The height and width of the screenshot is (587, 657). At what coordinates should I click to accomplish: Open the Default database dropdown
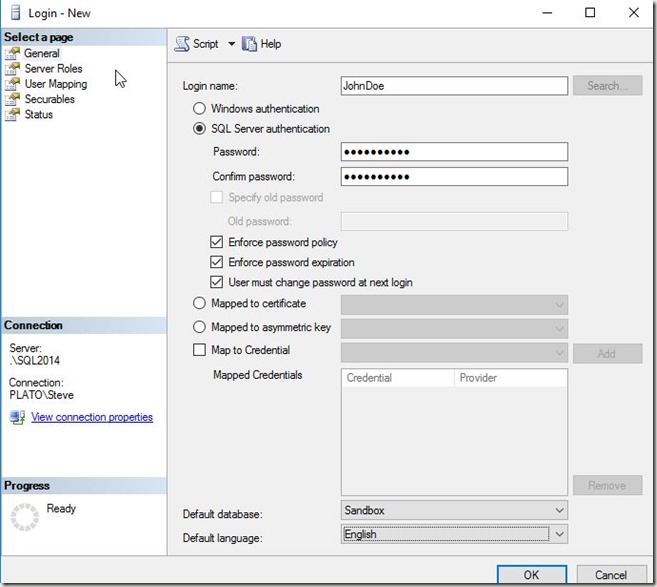click(x=559, y=510)
